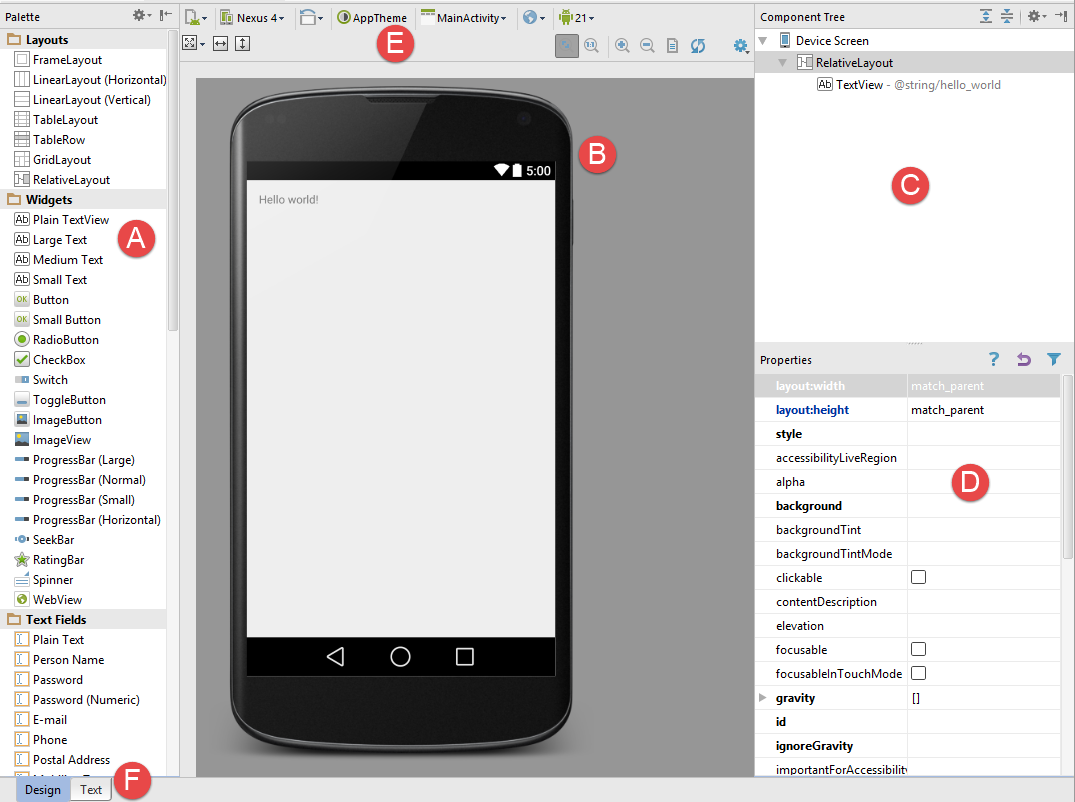Select the Design tab
This screenshot has height=802, width=1075.
pyautogui.click(x=43, y=790)
